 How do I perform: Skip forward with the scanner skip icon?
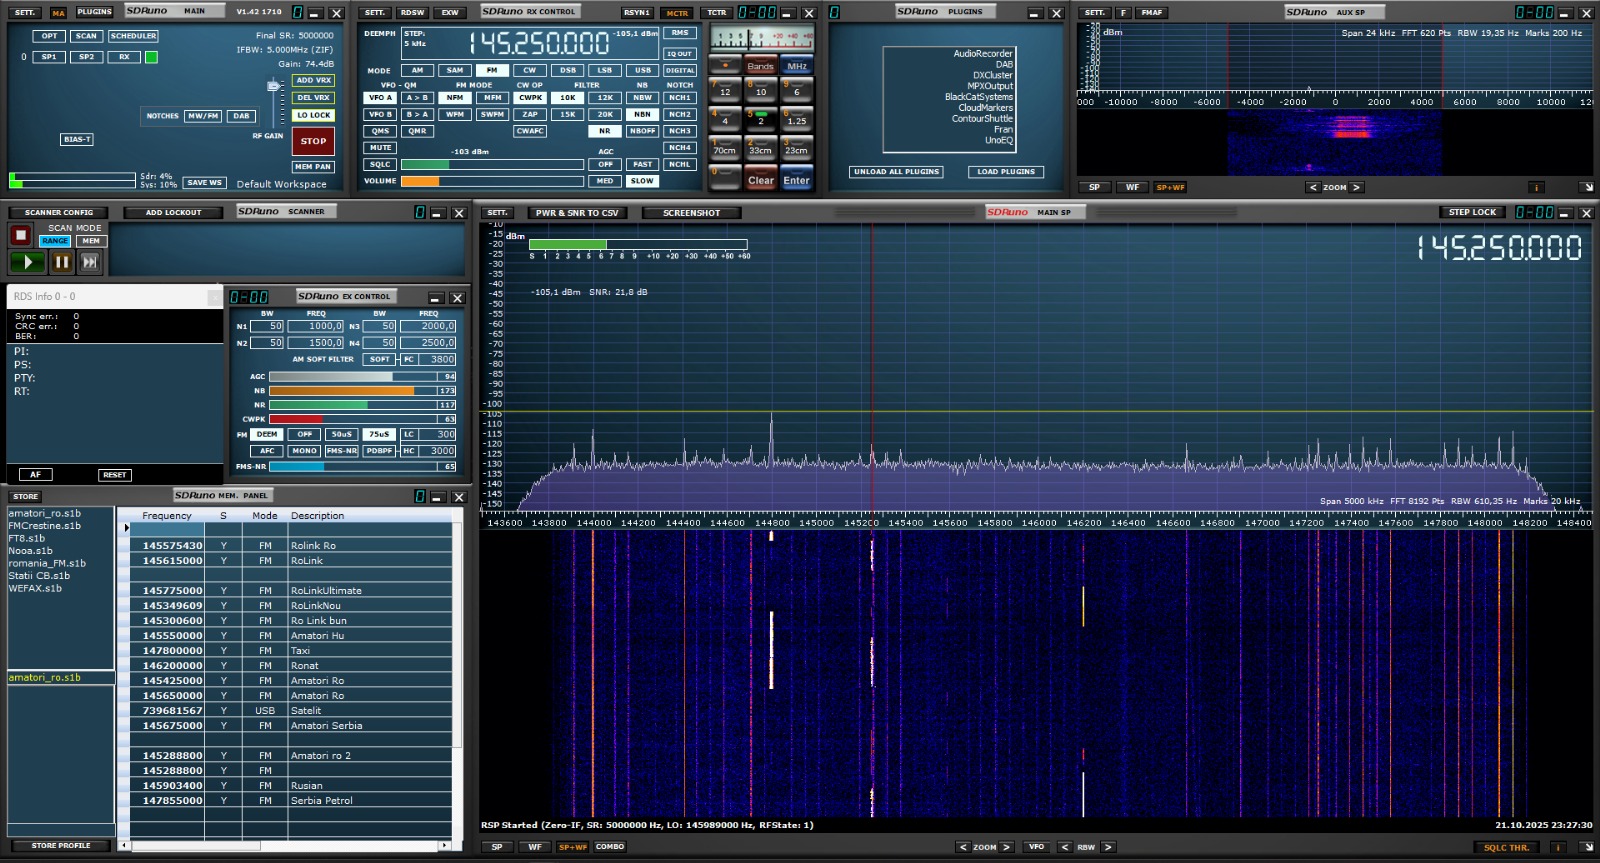point(90,262)
